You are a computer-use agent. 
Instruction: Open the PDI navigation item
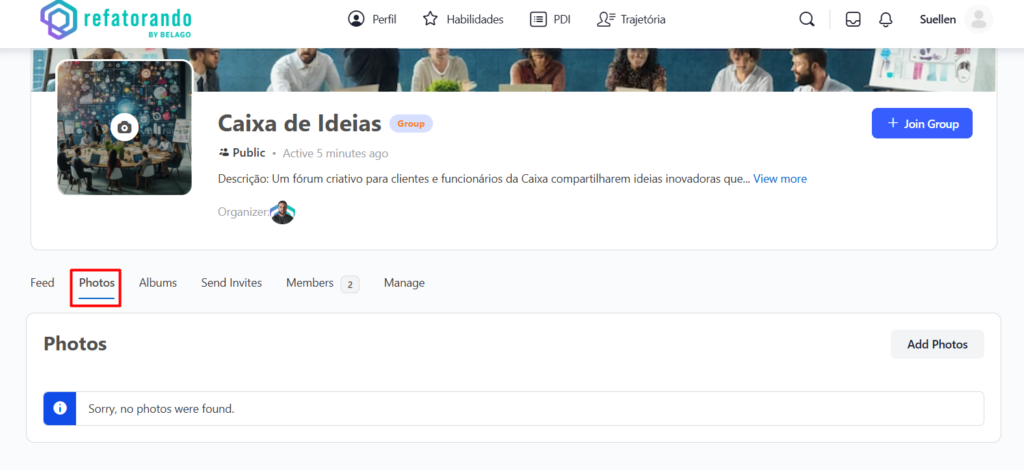pos(550,19)
